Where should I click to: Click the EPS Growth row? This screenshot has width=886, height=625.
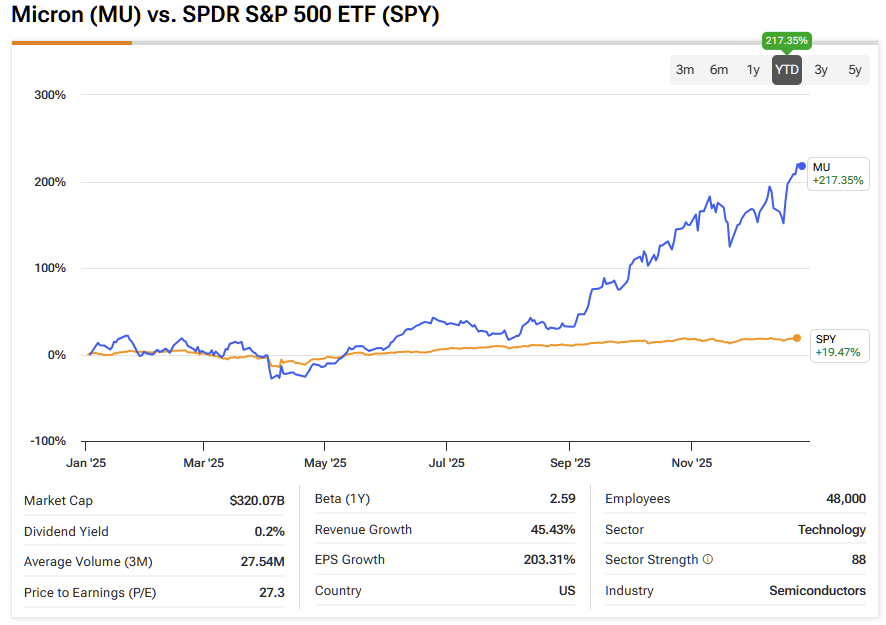(444, 560)
